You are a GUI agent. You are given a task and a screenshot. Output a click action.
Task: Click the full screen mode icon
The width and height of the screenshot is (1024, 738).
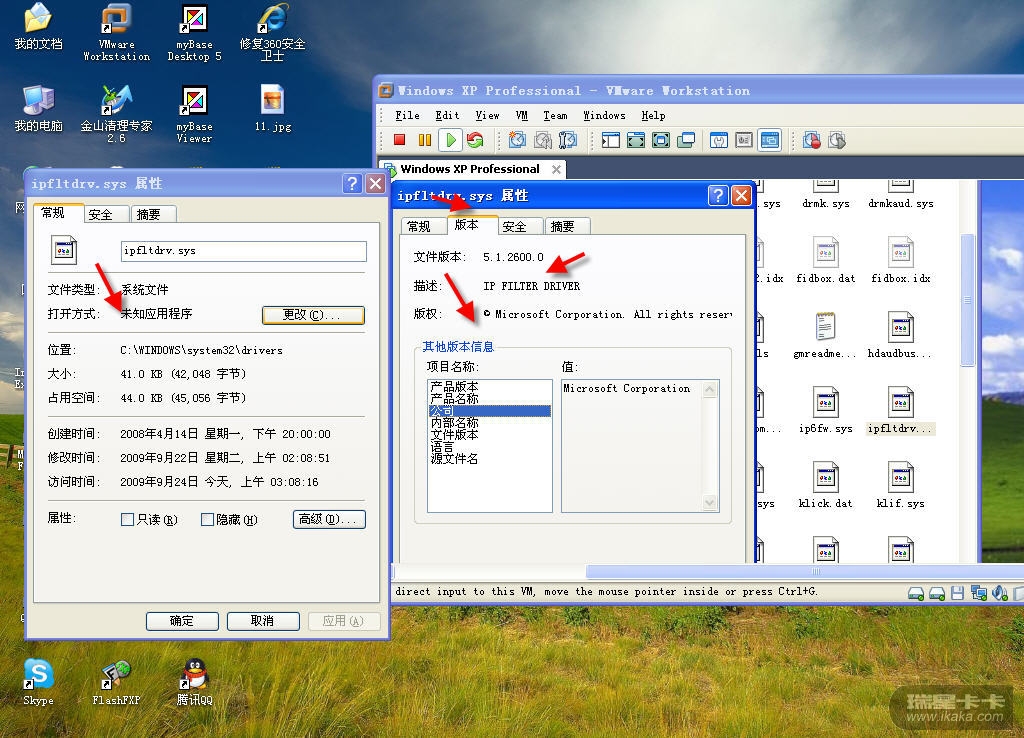pyautogui.click(x=661, y=140)
